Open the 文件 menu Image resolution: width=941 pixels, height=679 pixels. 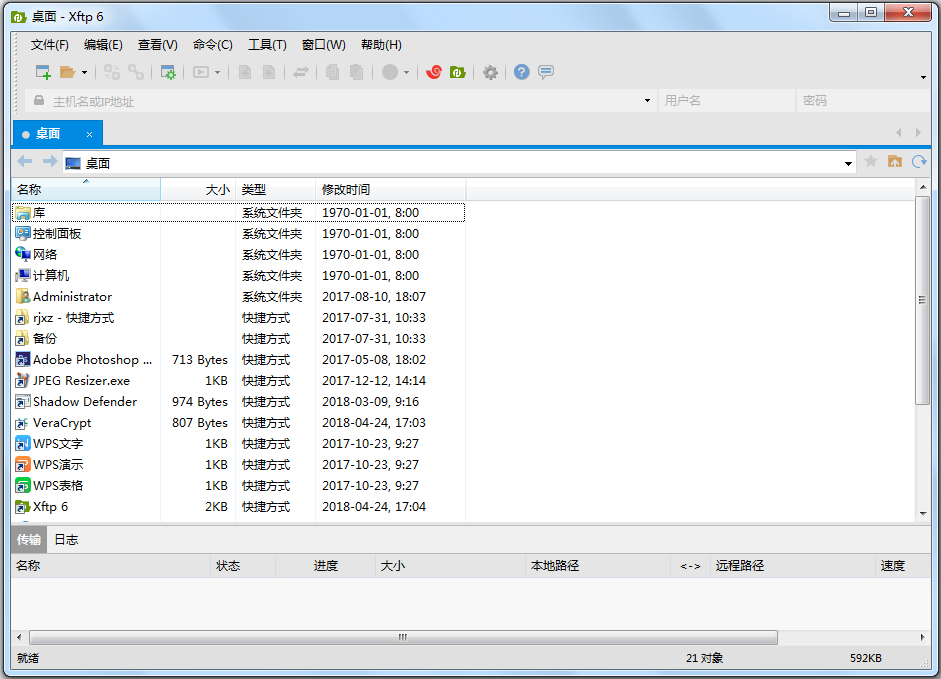pyautogui.click(x=48, y=44)
